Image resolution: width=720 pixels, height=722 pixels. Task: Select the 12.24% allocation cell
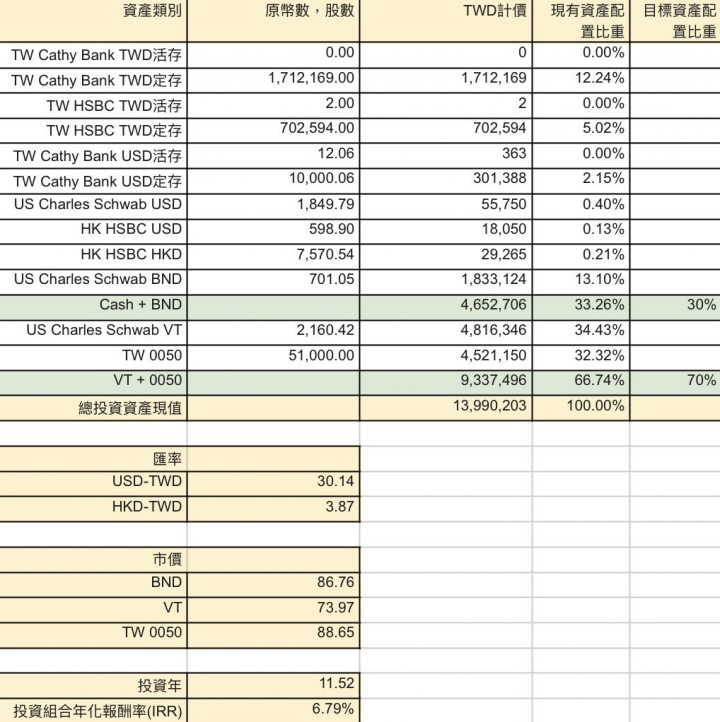click(x=581, y=81)
